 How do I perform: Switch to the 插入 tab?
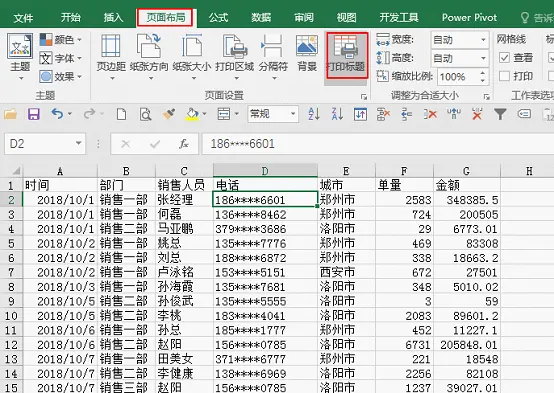(x=113, y=18)
